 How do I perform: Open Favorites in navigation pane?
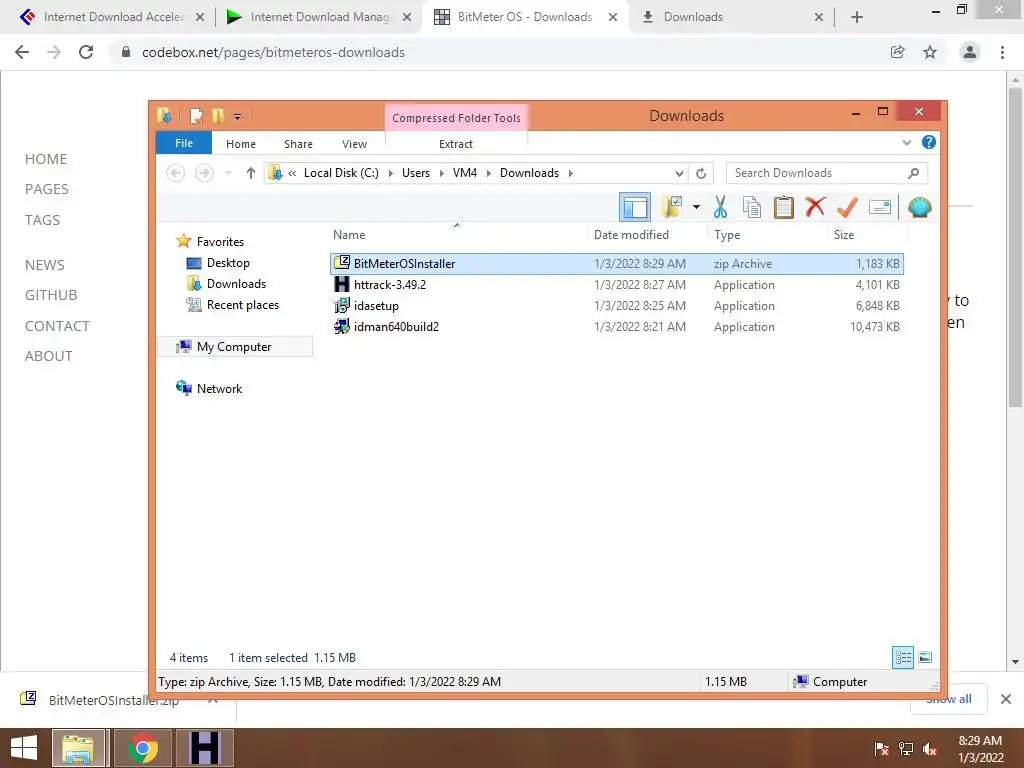[220, 242]
